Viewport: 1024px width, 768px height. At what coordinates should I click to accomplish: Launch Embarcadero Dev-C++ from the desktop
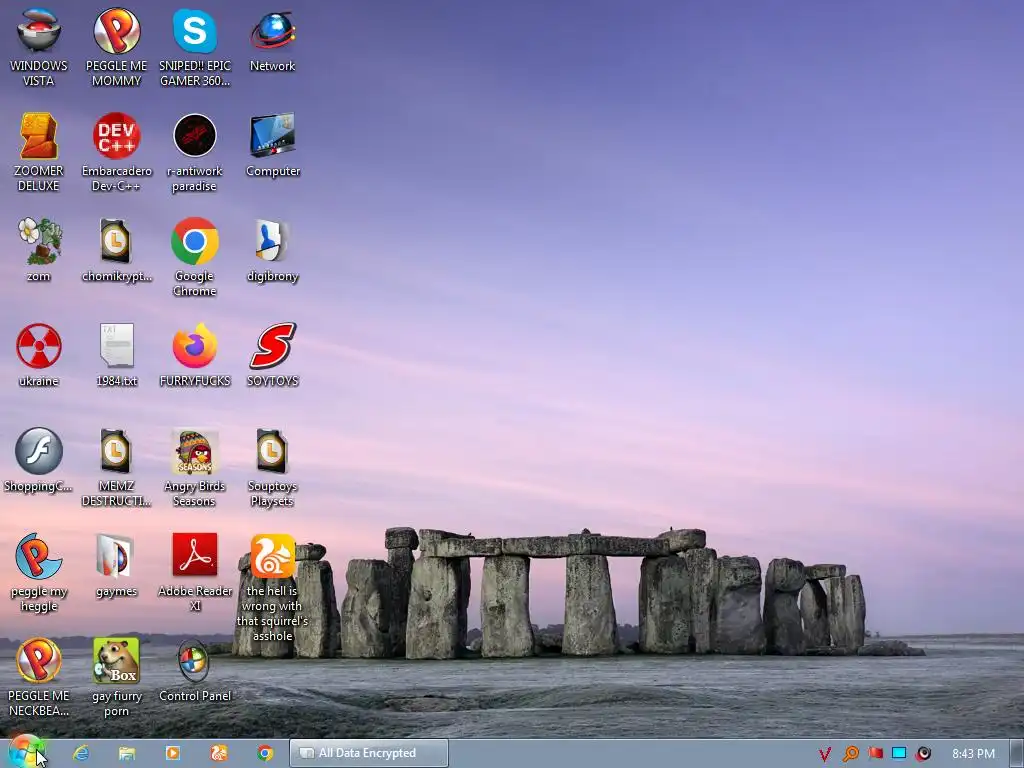point(116,152)
